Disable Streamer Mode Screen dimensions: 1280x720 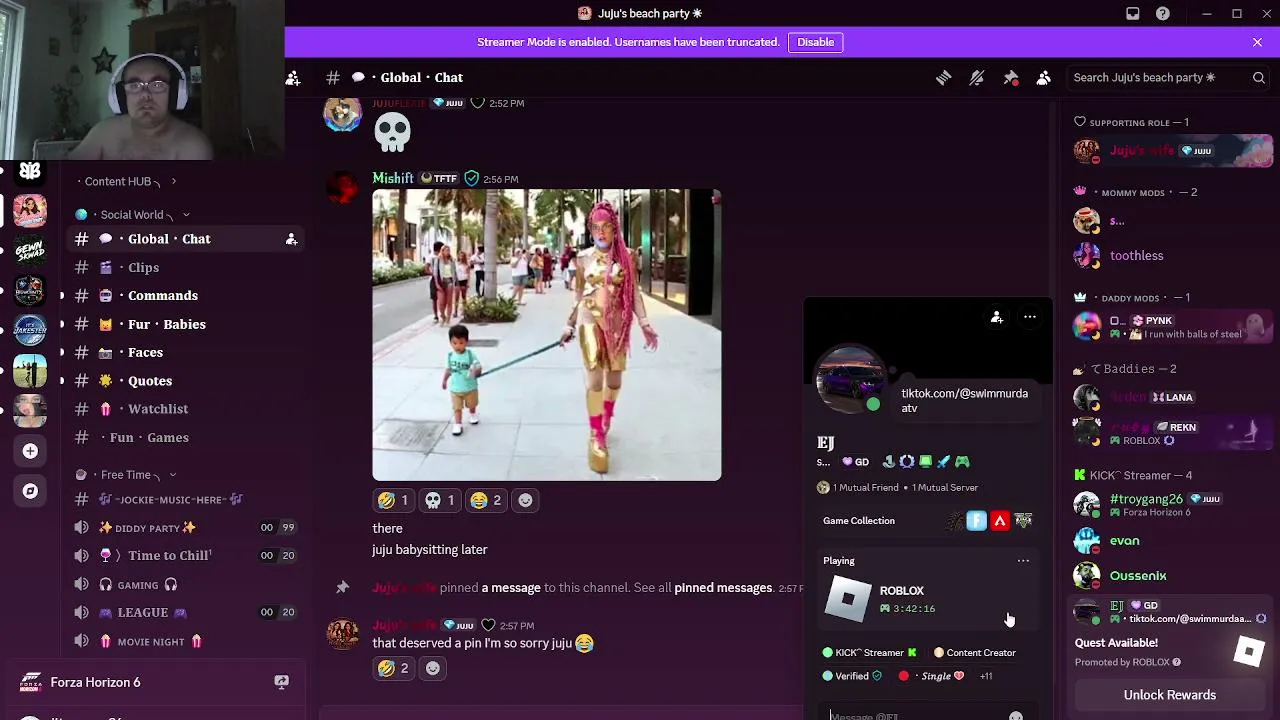click(816, 42)
